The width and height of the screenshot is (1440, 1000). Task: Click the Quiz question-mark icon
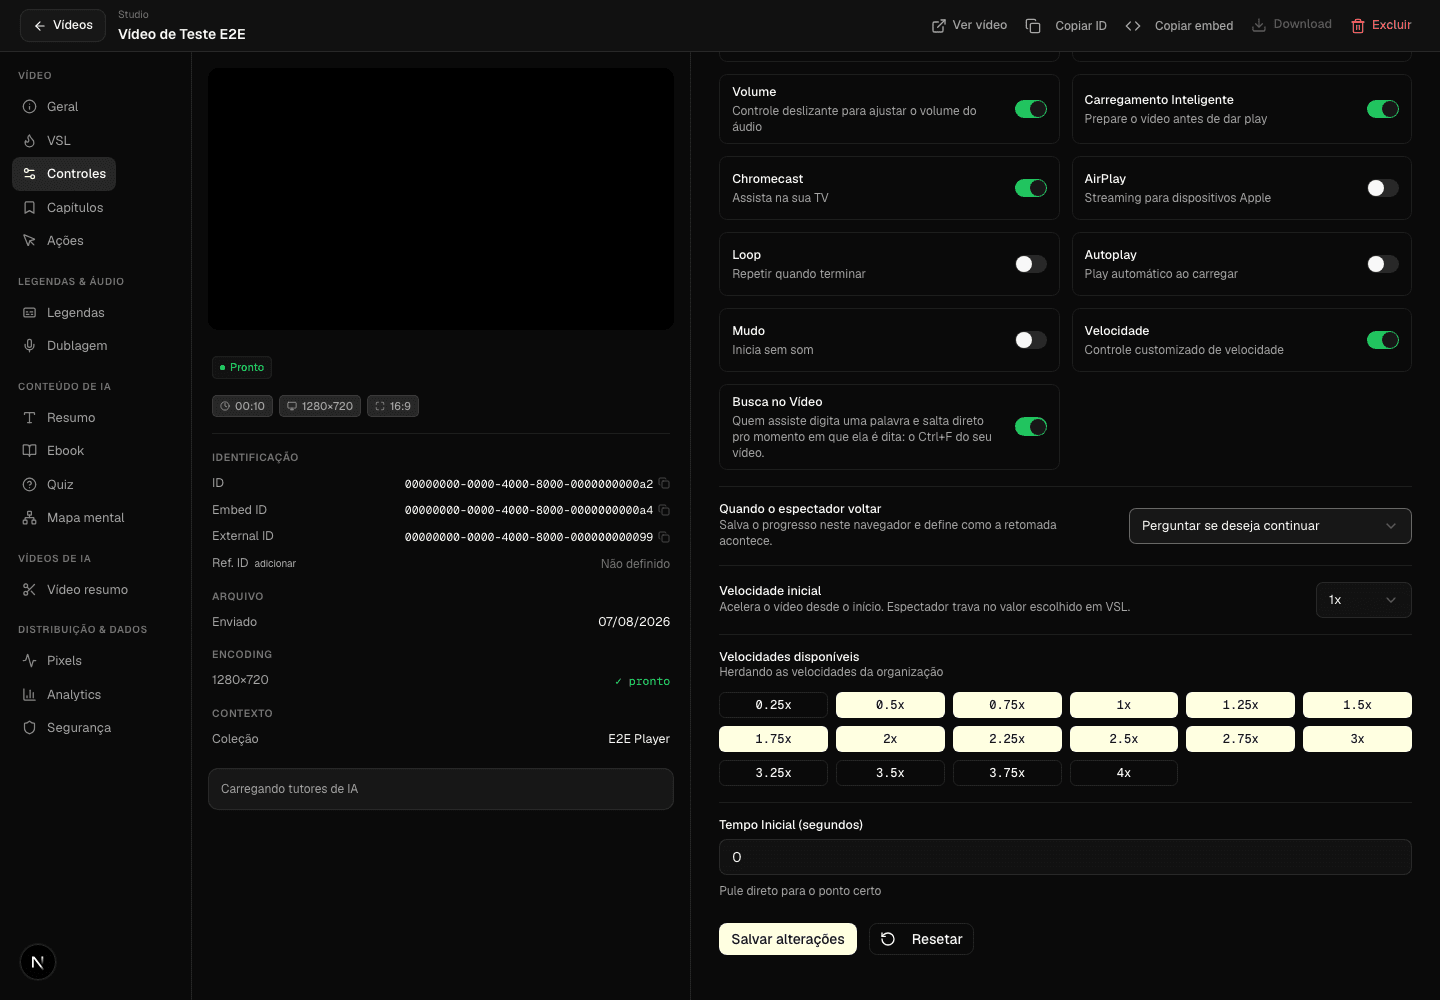(x=30, y=485)
